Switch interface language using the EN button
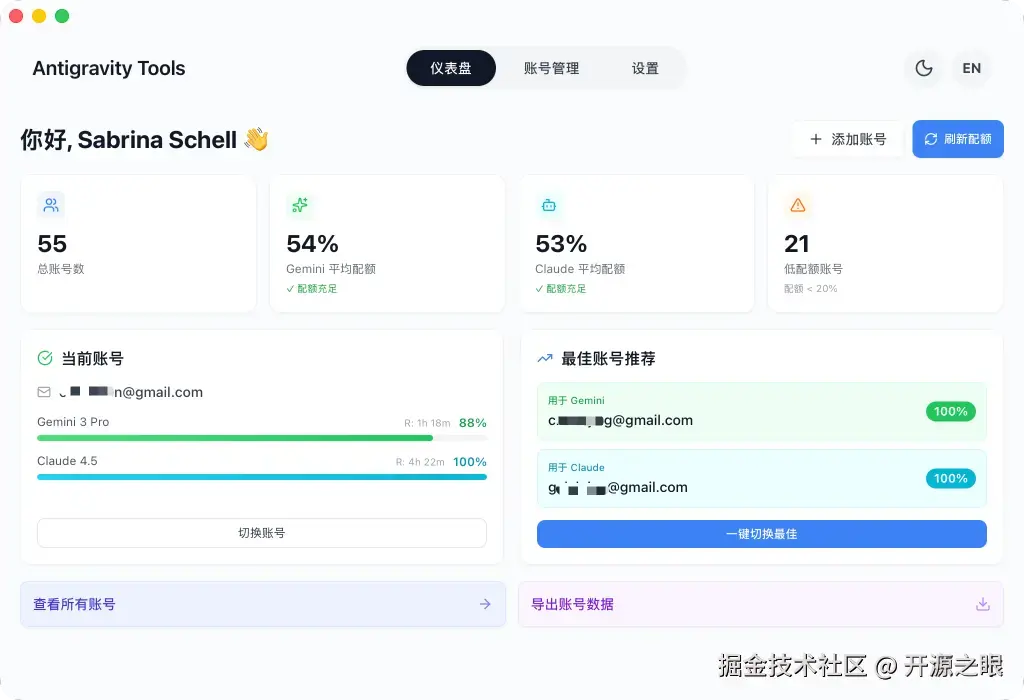This screenshot has width=1024, height=700. [971, 68]
